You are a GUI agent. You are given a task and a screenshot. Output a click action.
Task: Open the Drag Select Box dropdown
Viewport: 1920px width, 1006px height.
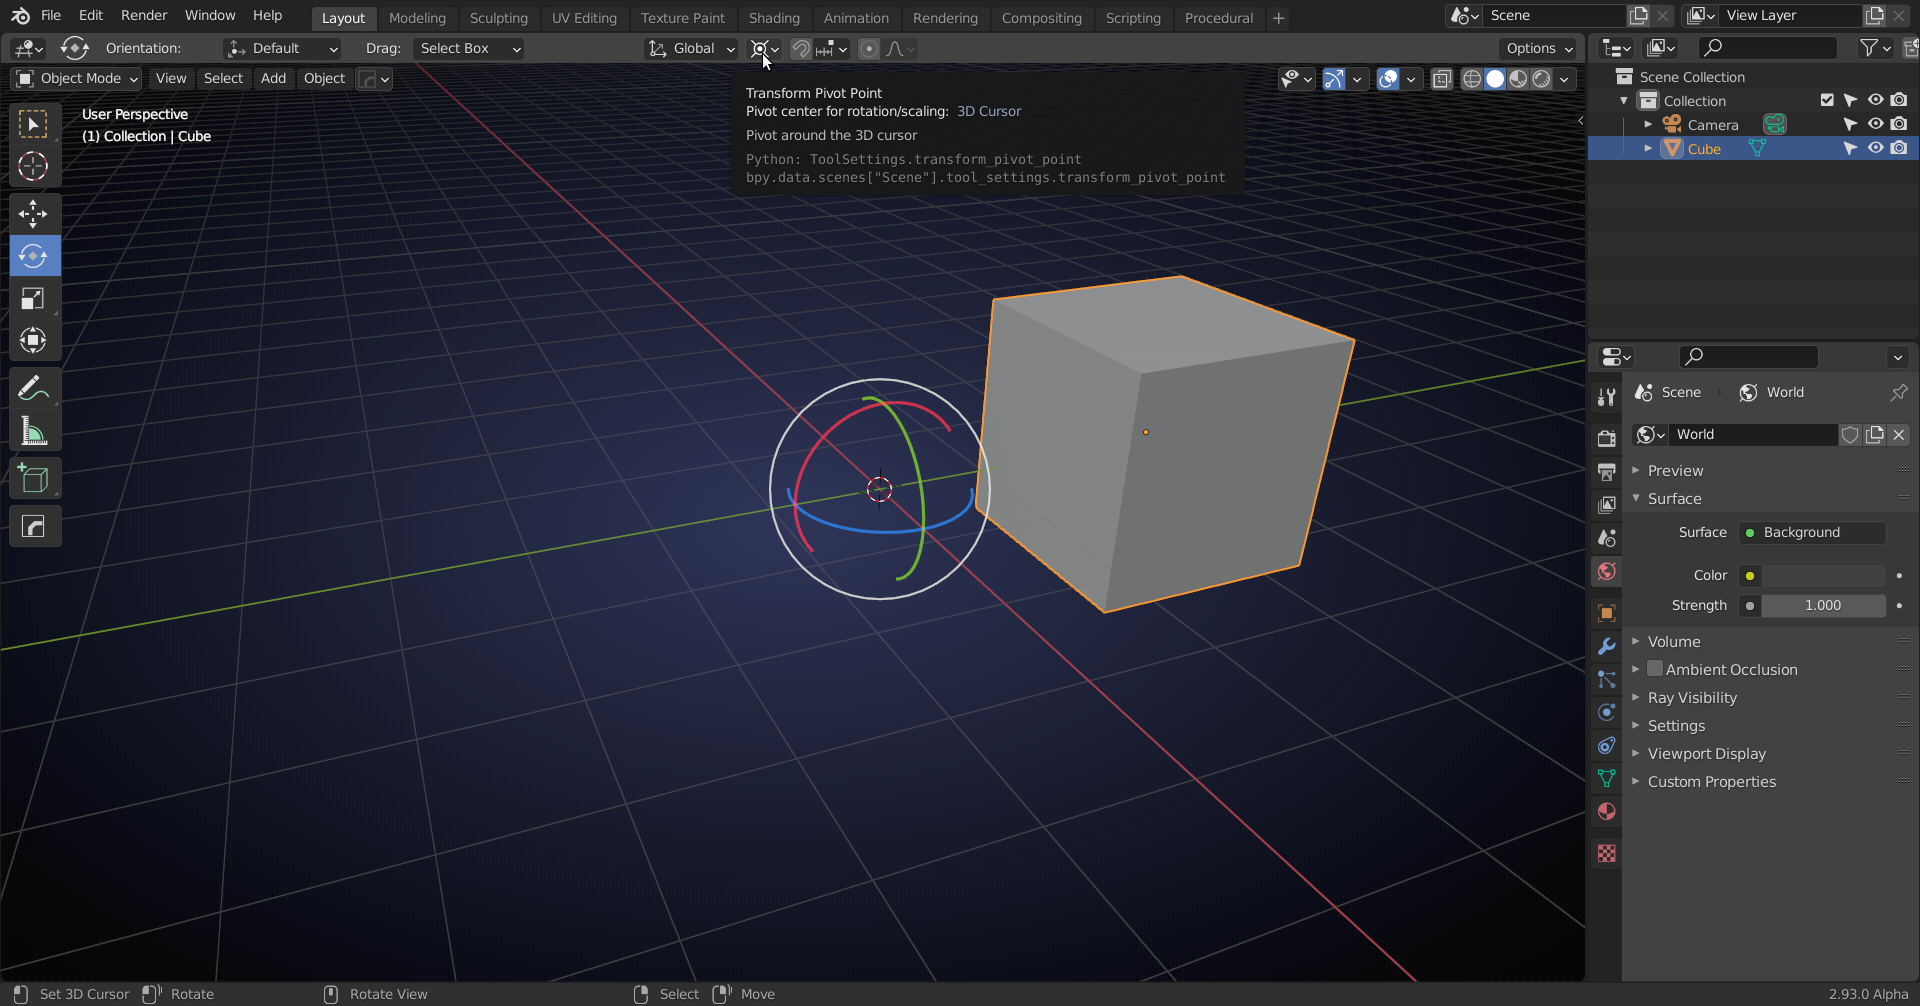[x=467, y=48]
